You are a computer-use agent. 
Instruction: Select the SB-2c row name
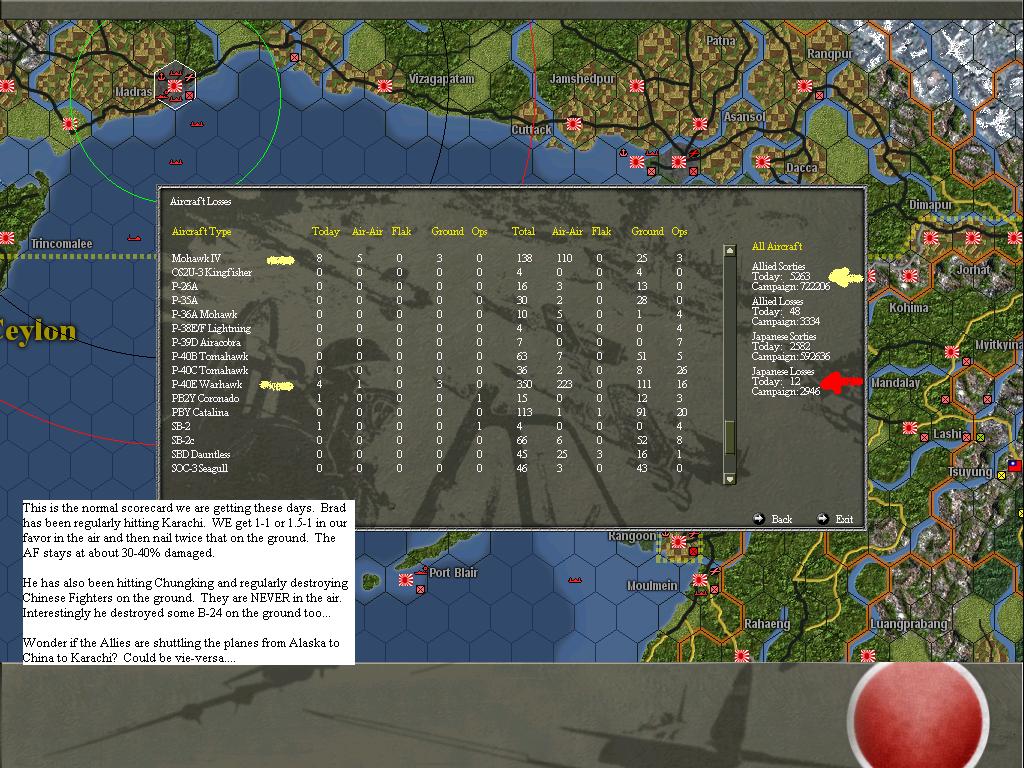tap(182, 440)
